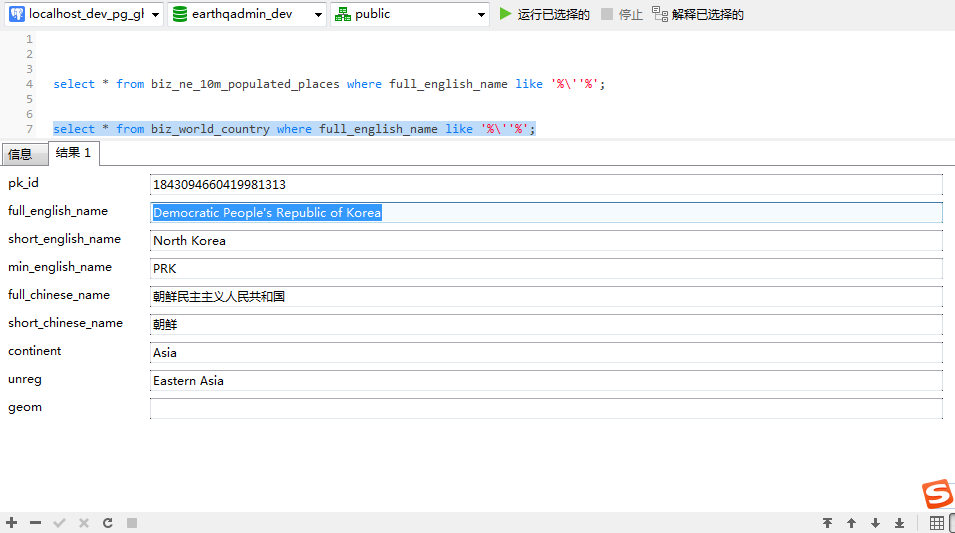Click the add record plus icon
Screen dimensions: 955x533
click(x=12, y=523)
